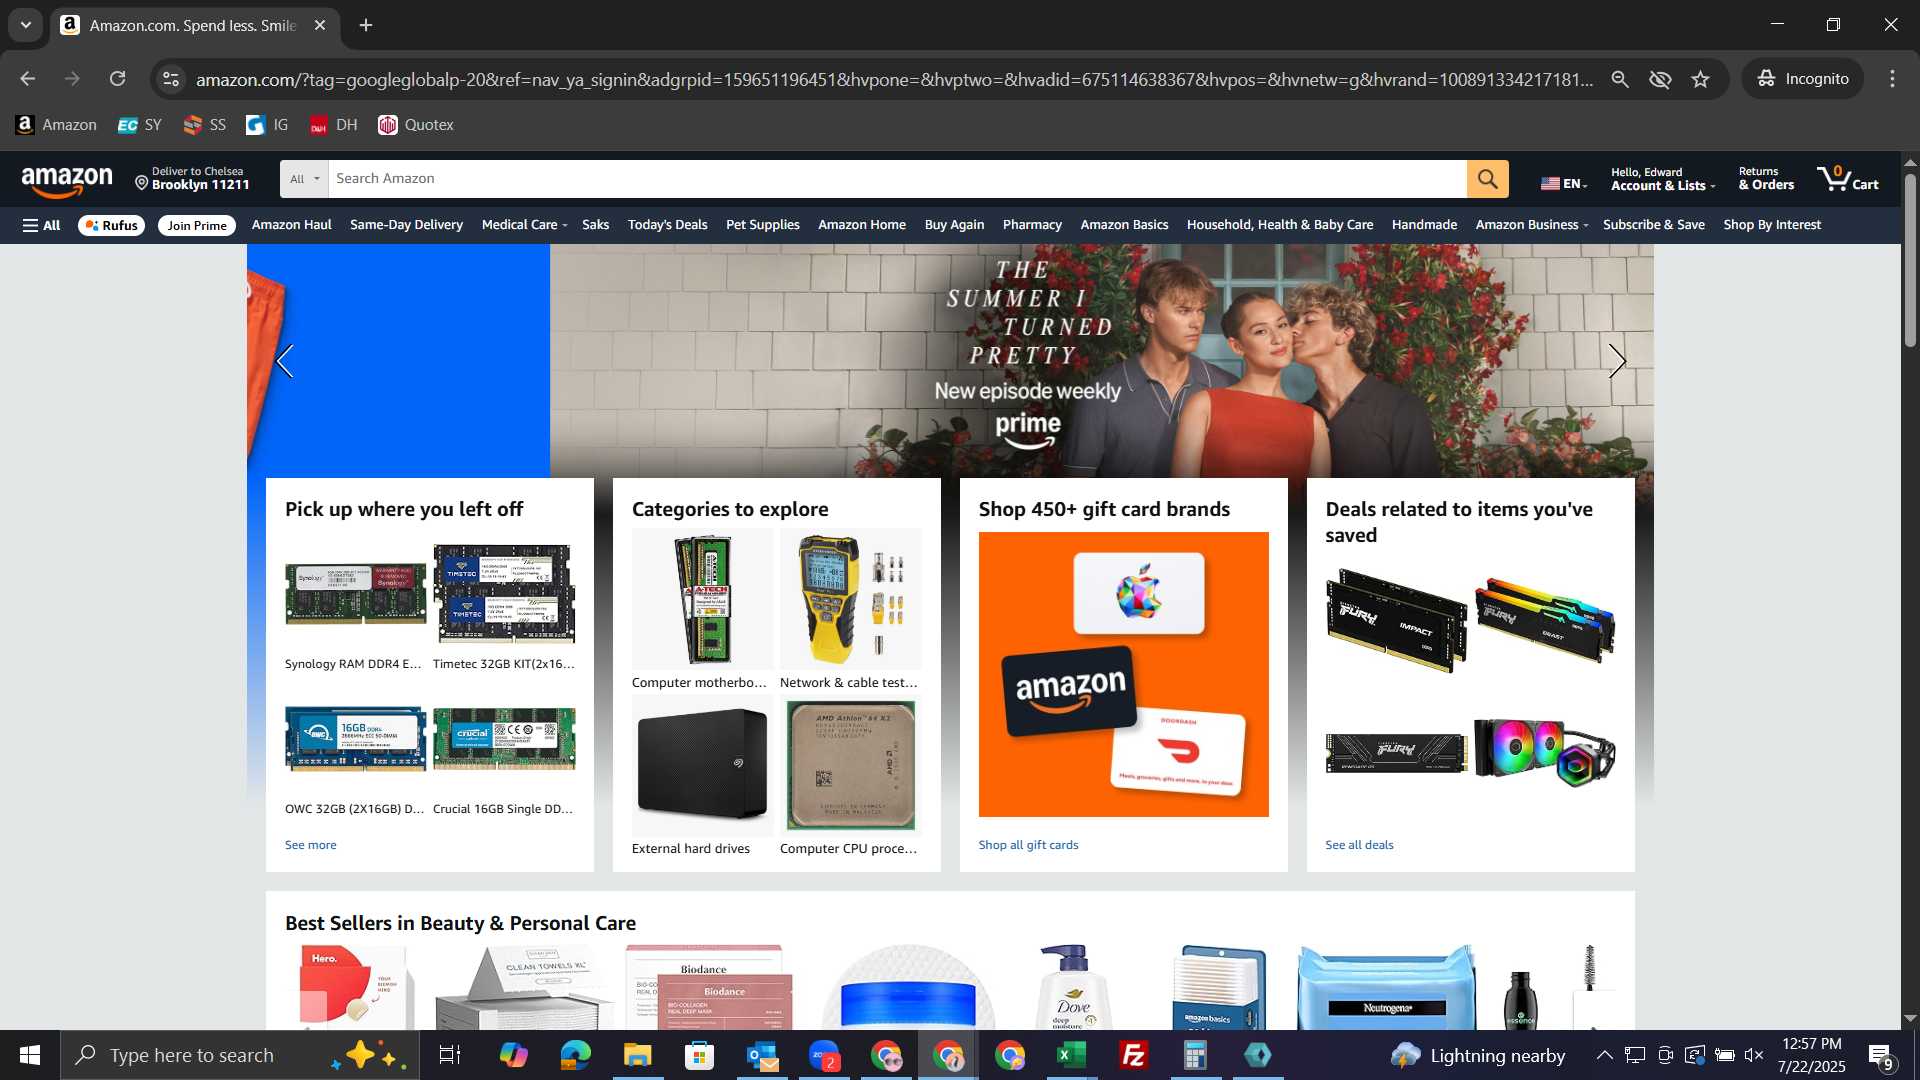
Task: Open Chrome's three-dot menu
Action: coord(1892,79)
